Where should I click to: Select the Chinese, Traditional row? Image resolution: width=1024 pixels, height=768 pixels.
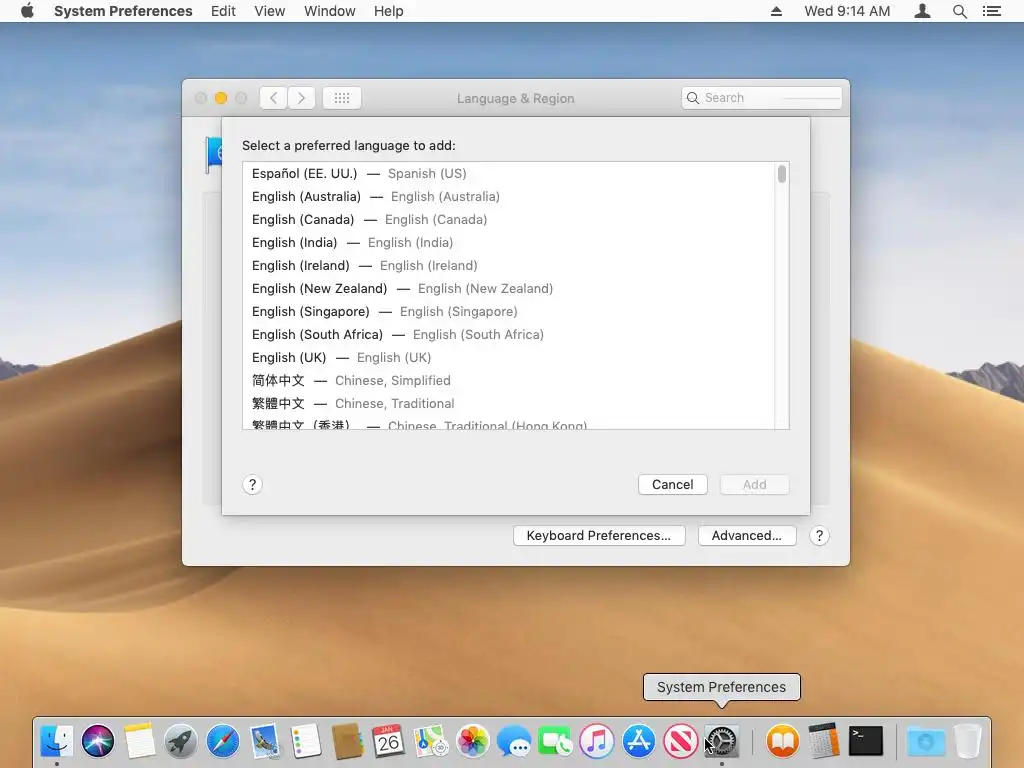(509, 404)
